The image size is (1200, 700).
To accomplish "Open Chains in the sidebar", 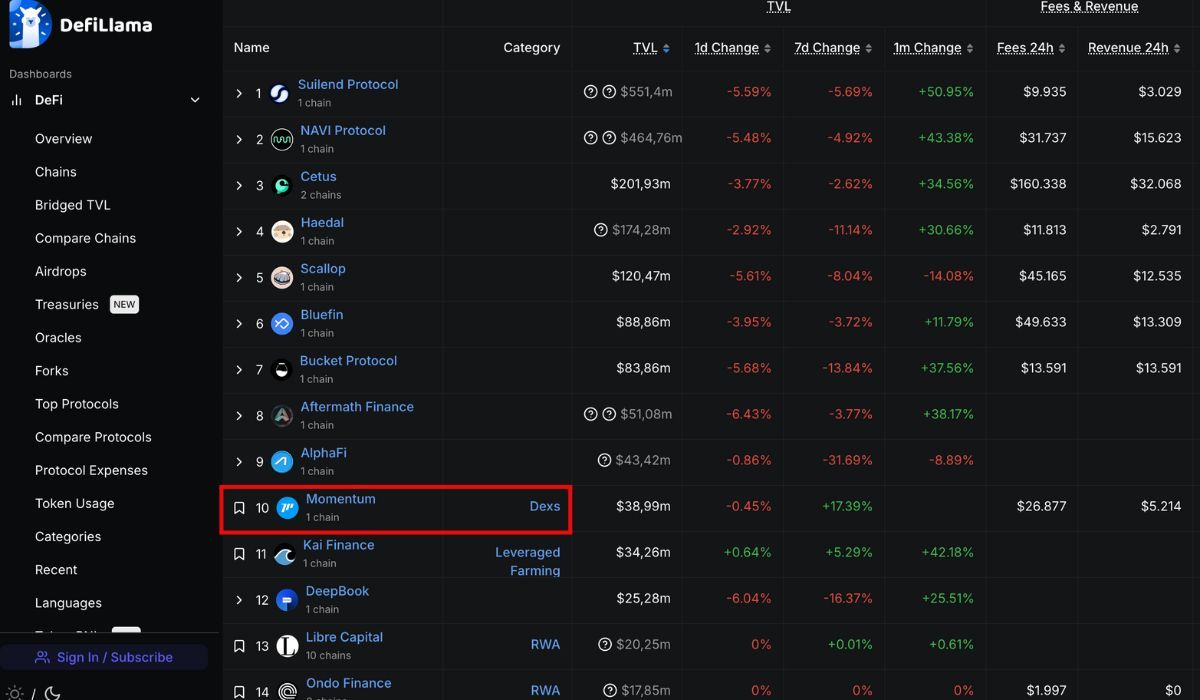I will tap(56, 172).
